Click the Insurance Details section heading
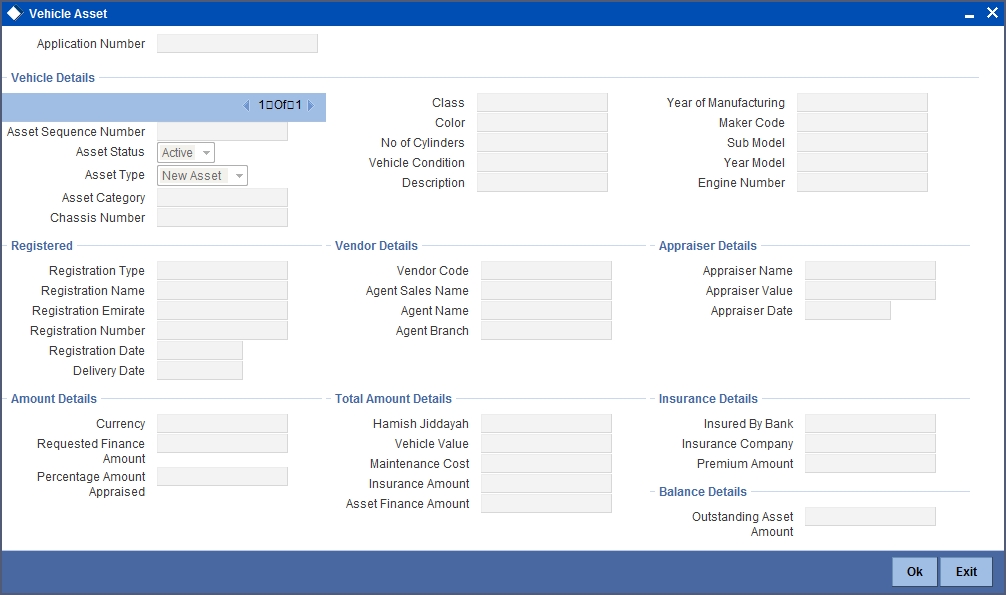Screen dimensions: 1006x595 [x=708, y=399]
